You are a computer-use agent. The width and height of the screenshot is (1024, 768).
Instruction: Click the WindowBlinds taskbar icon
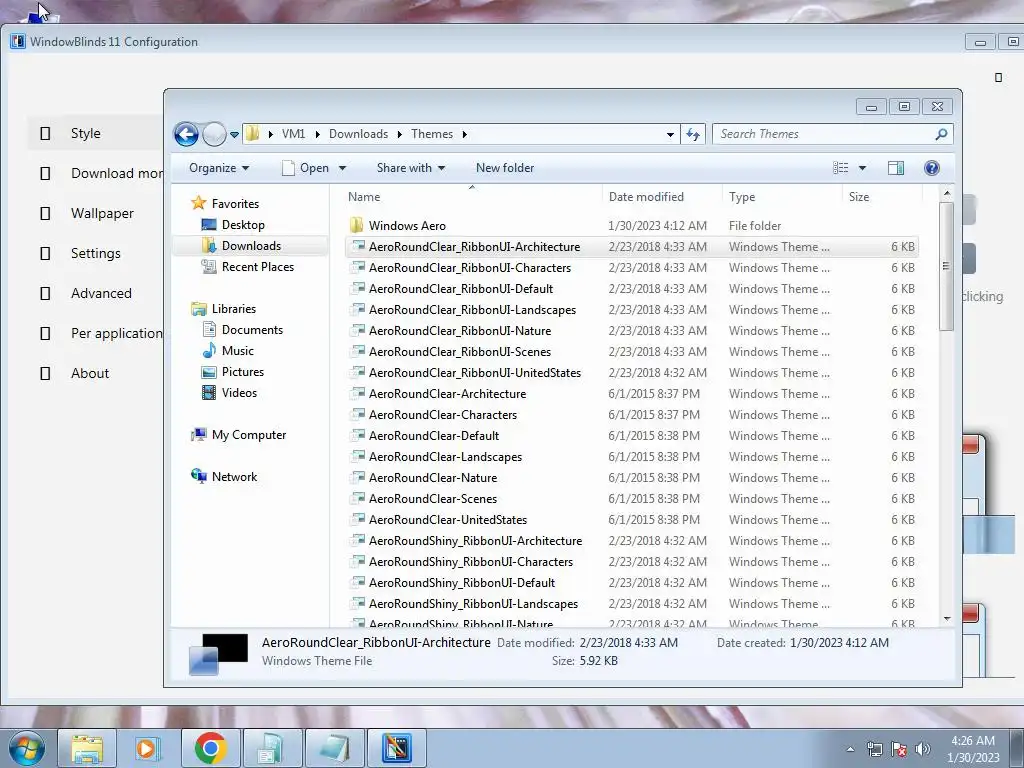pyautogui.click(x=396, y=748)
